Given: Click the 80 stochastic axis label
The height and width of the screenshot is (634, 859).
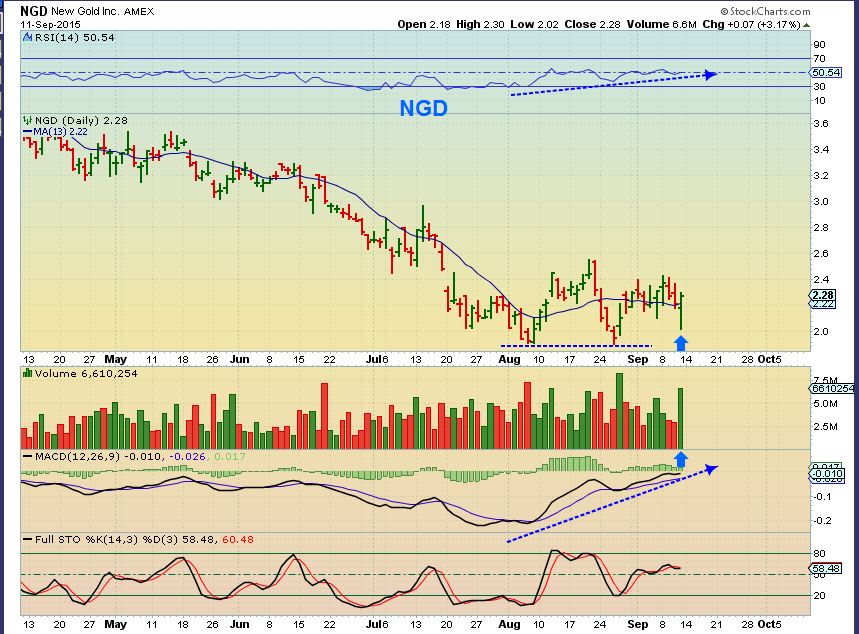Looking at the screenshot, I should 820,554.
